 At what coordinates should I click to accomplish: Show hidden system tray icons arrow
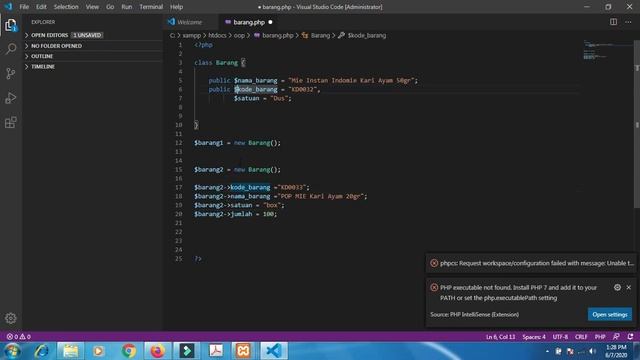point(547,351)
